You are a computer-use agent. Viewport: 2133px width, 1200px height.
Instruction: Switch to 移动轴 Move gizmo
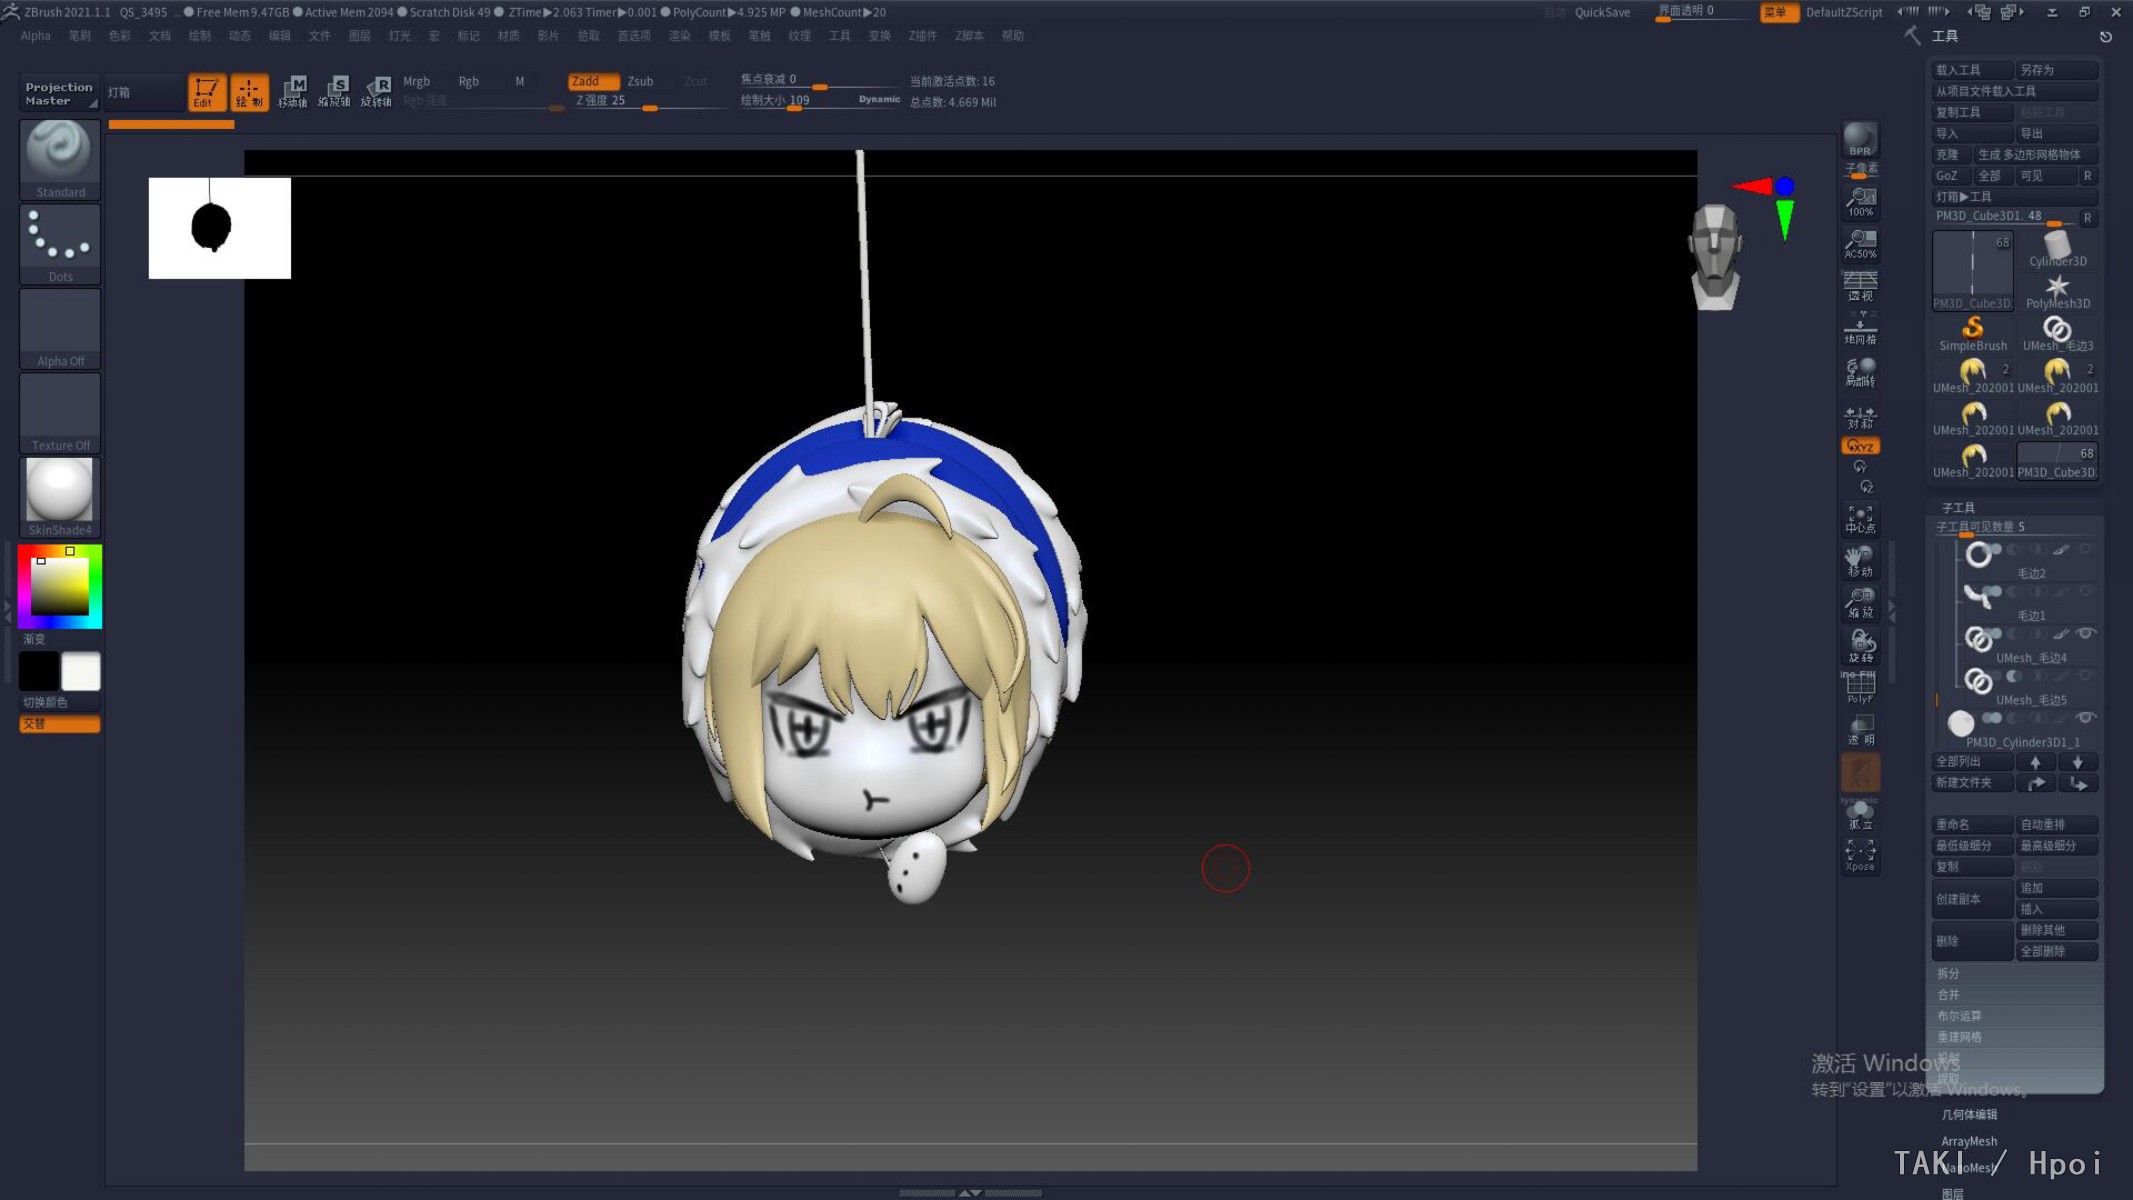coord(292,92)
